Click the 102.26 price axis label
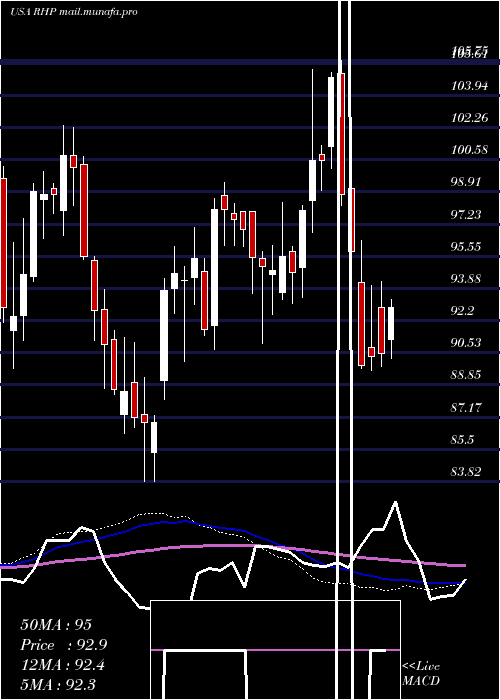 (470, 118)
